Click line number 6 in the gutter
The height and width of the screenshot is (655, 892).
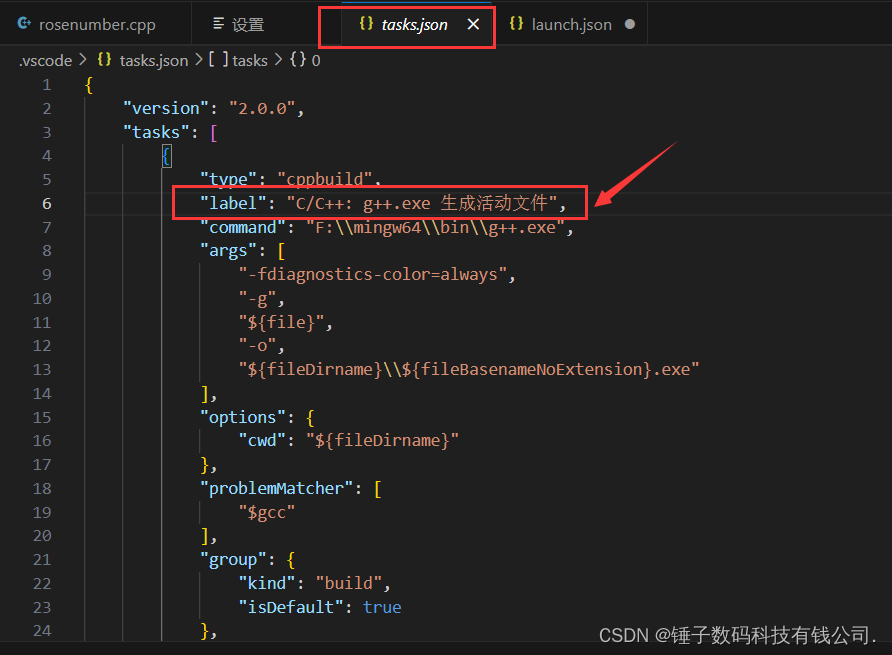point(46,203)
